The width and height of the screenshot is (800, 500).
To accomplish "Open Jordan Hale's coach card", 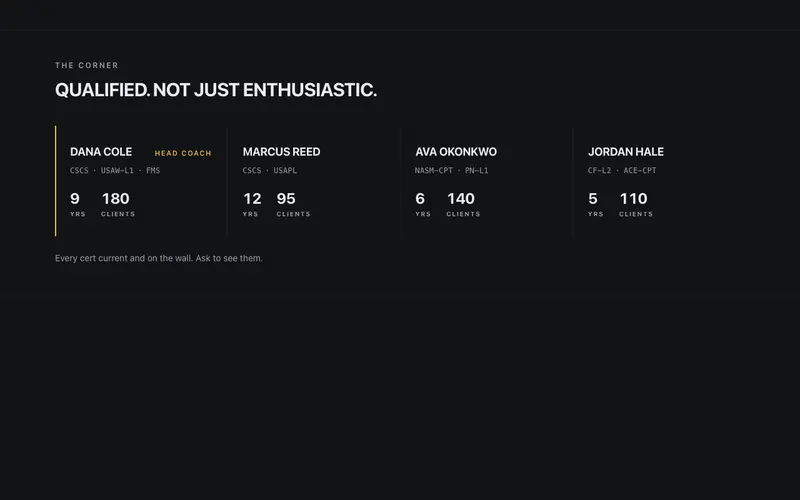I will 659,181.
